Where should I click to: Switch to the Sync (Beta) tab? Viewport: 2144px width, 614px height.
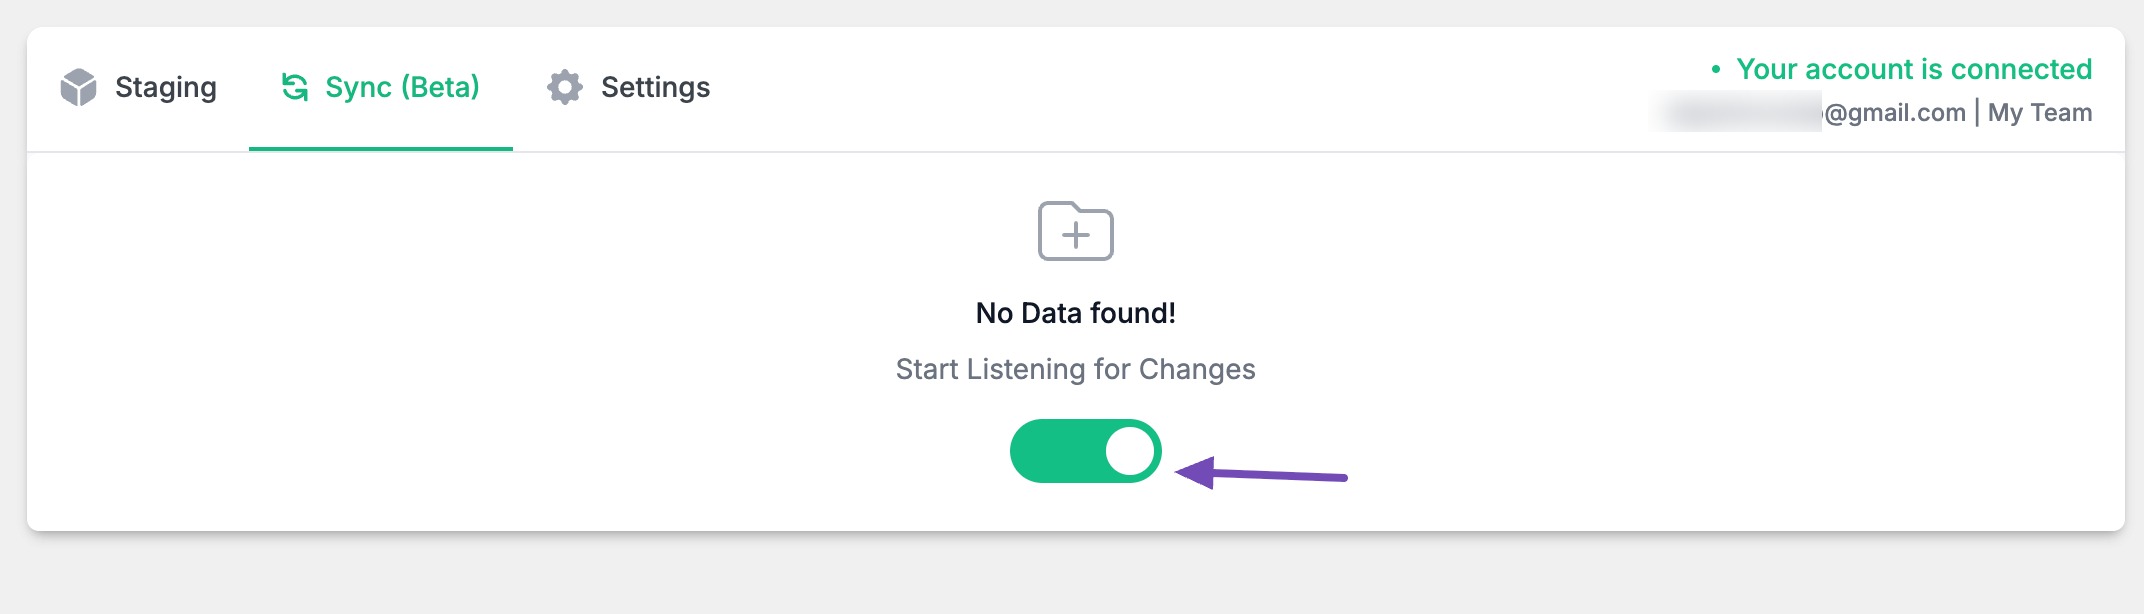coord(402,87)
